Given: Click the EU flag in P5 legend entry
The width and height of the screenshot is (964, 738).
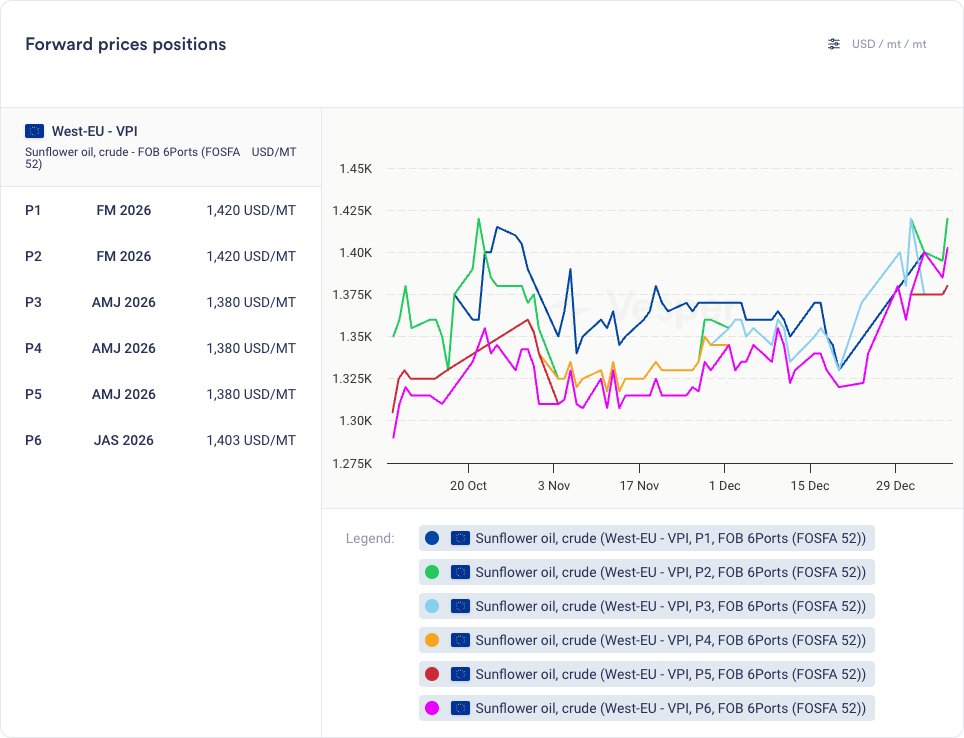Looking at the screenshot, I should pyautogui.click(x=460, y=674).
